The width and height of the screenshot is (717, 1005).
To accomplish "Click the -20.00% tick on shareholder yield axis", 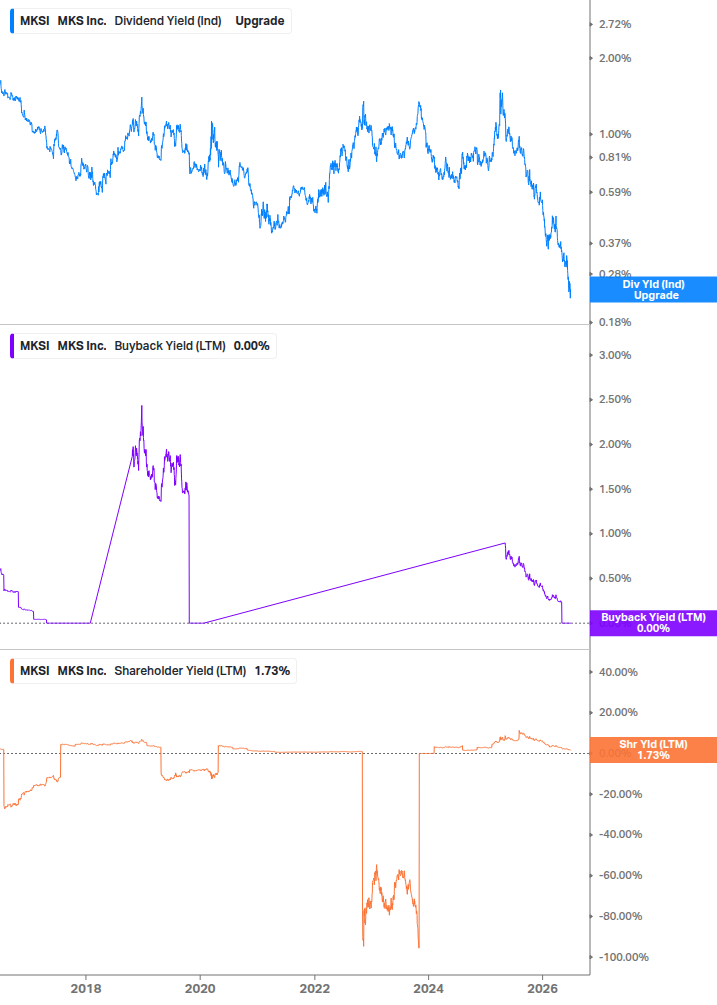I will [620, 794].
